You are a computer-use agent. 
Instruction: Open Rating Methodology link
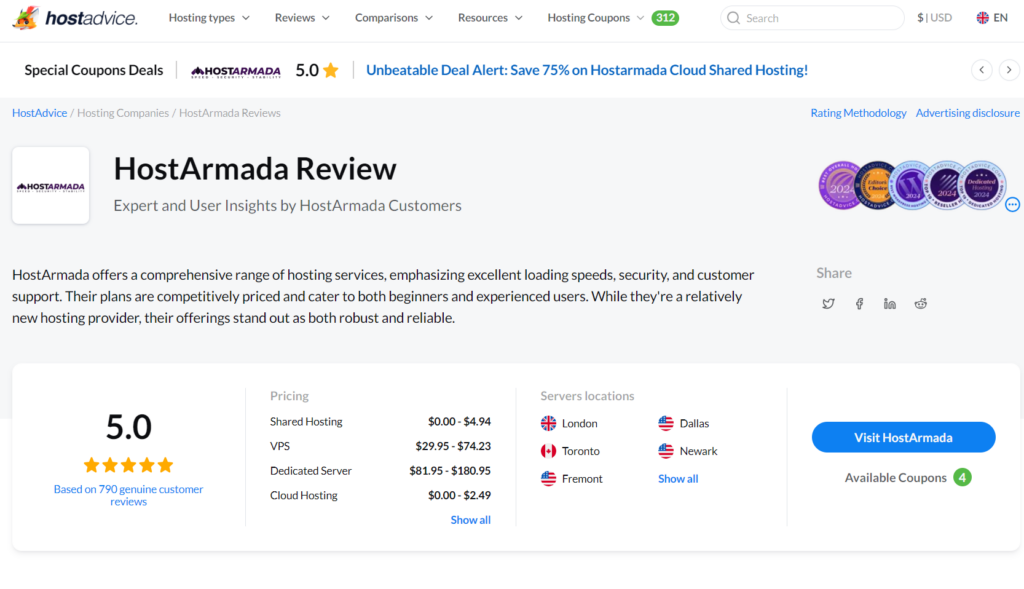tap(858, 113)
